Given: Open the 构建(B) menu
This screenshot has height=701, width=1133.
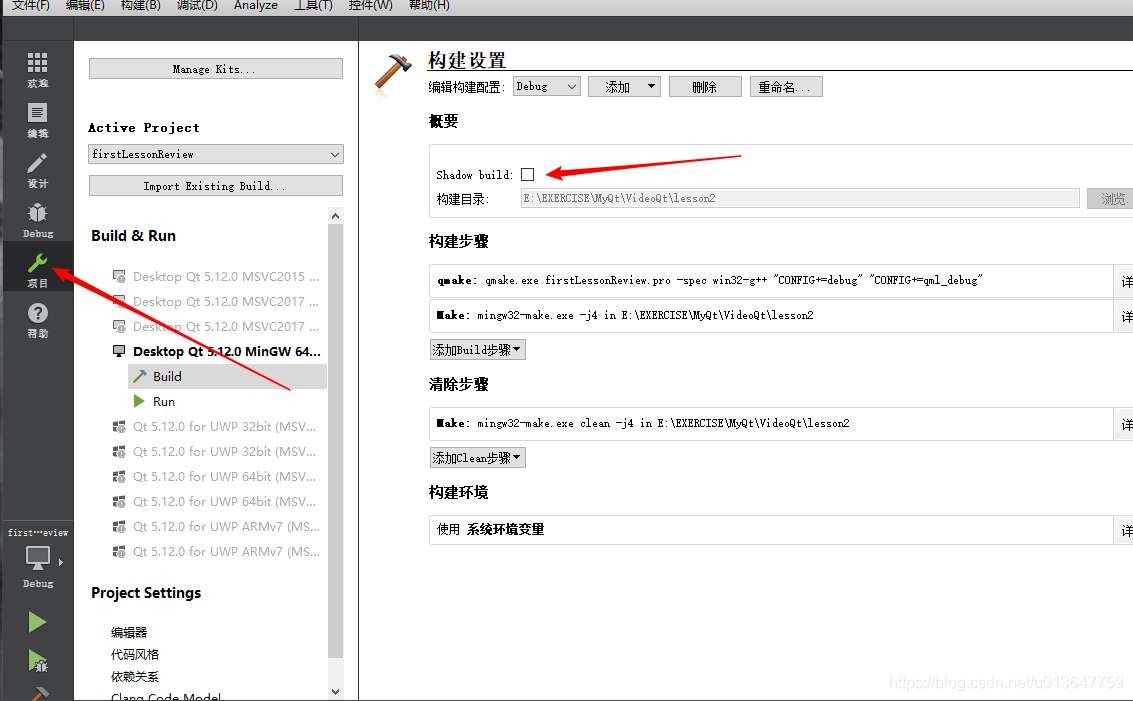Looking at the screenshot, I should [140, 6].
